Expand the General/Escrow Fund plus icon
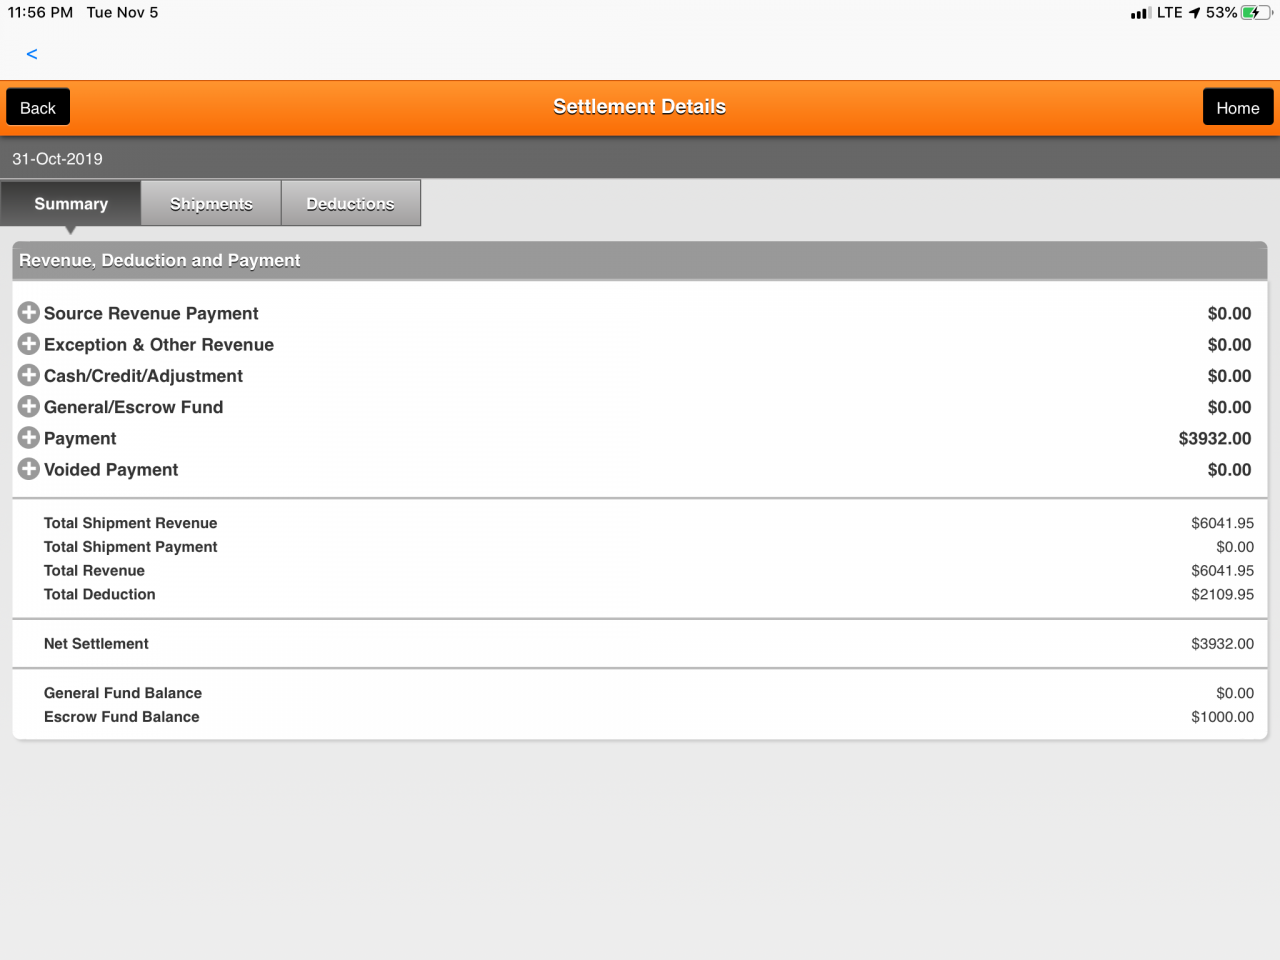The height and width of the screenshot is (960, 1280). (29, 406)
